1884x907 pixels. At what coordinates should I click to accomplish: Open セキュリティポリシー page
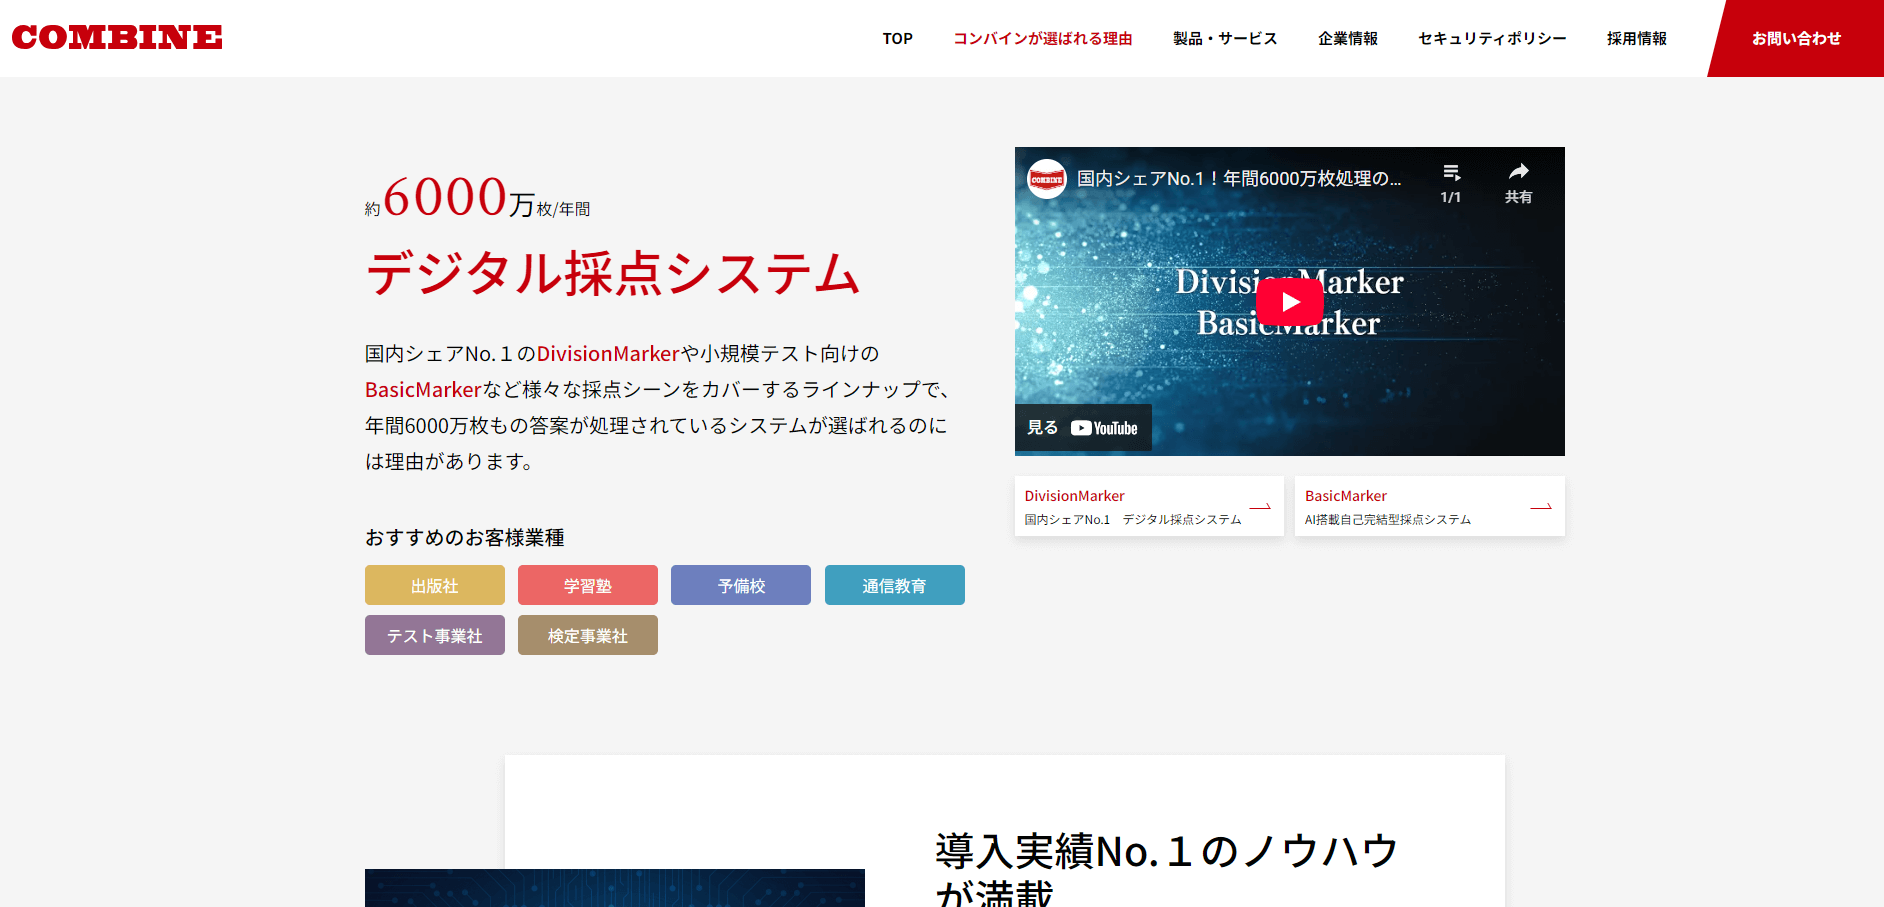pyautogui.click(x=1492, y=39)
